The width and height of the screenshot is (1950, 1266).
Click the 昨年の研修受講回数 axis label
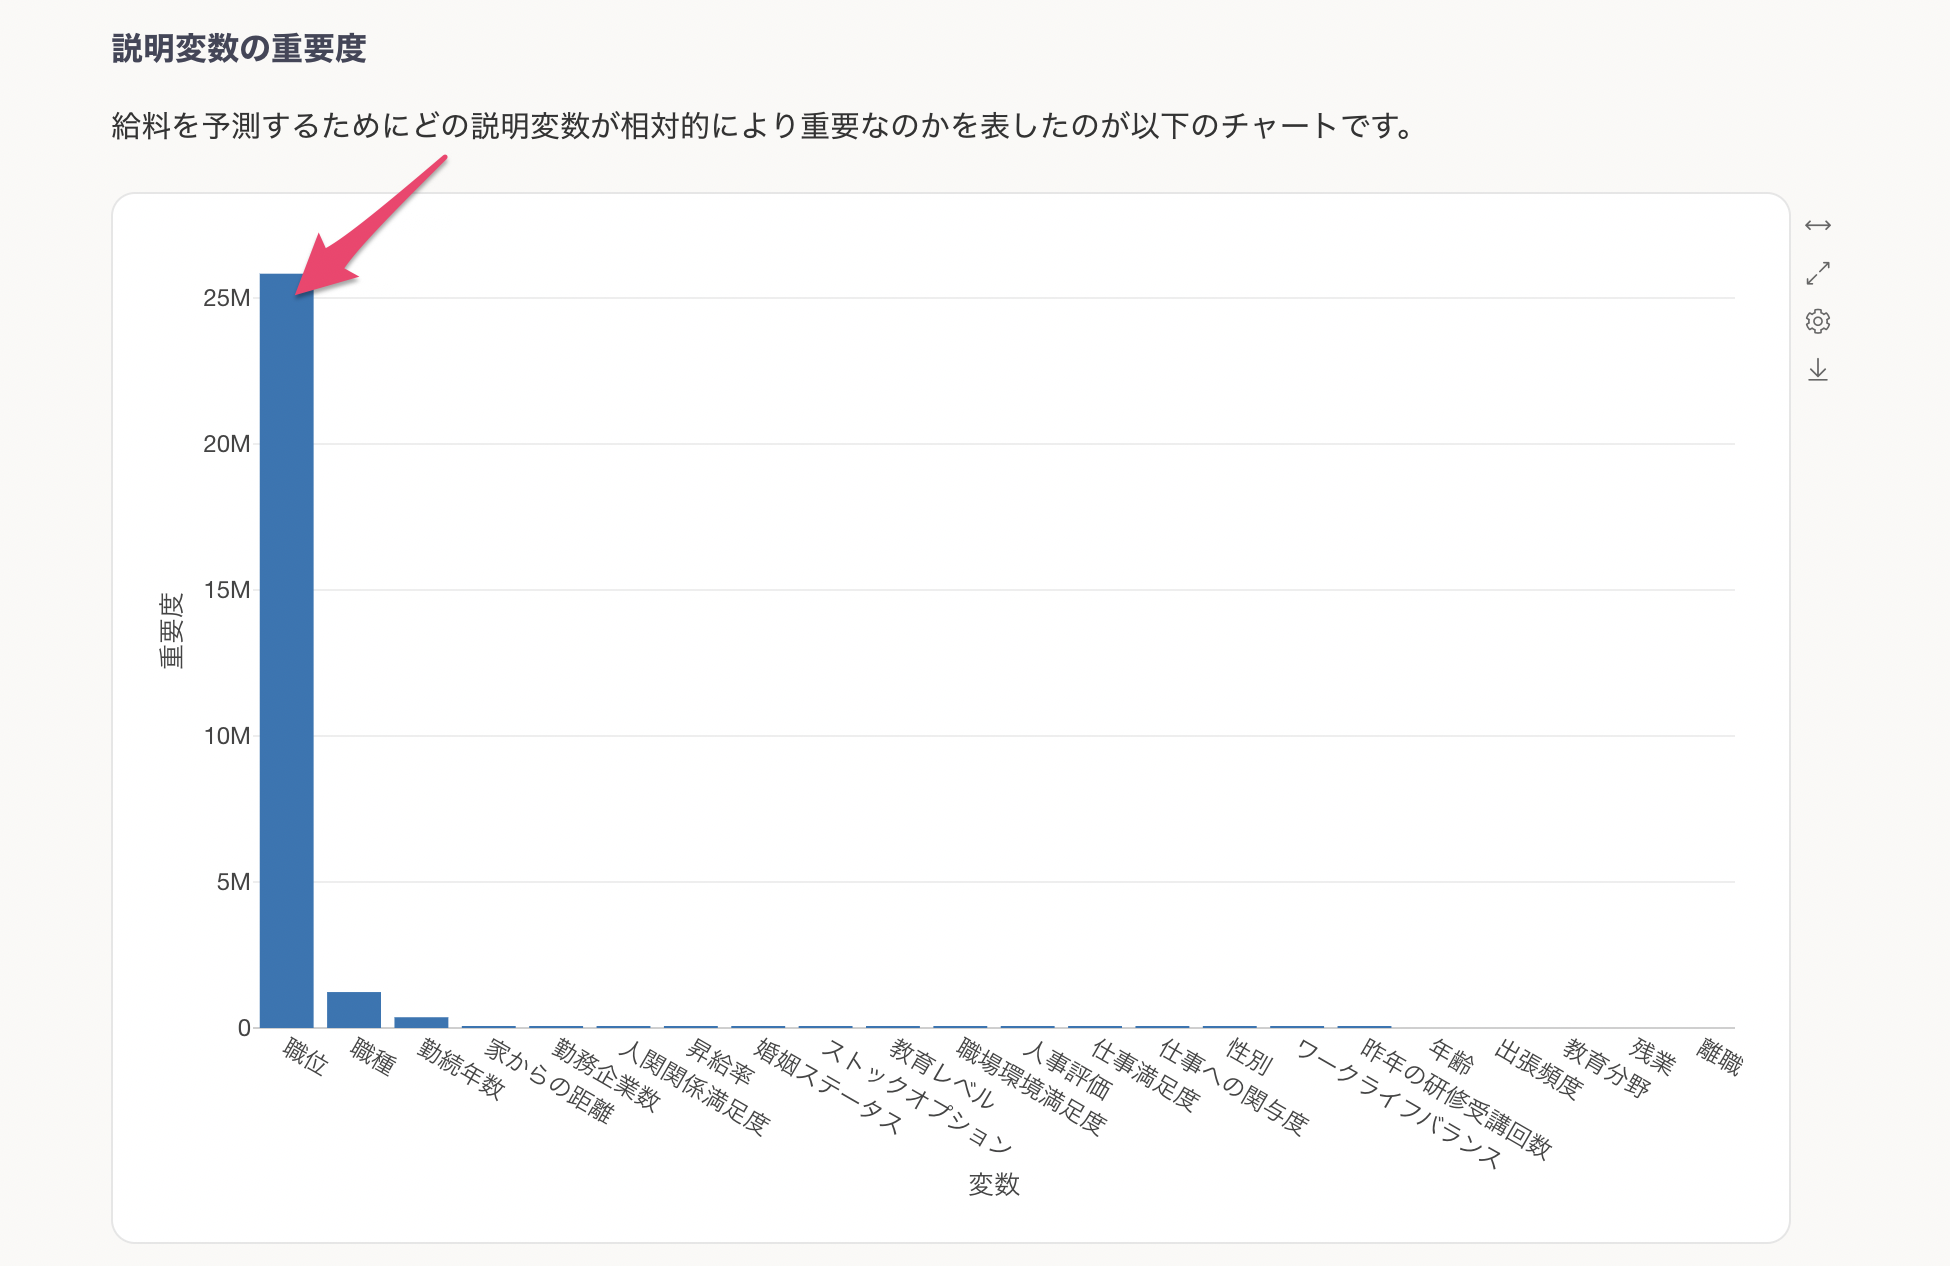(1455, 1099)
